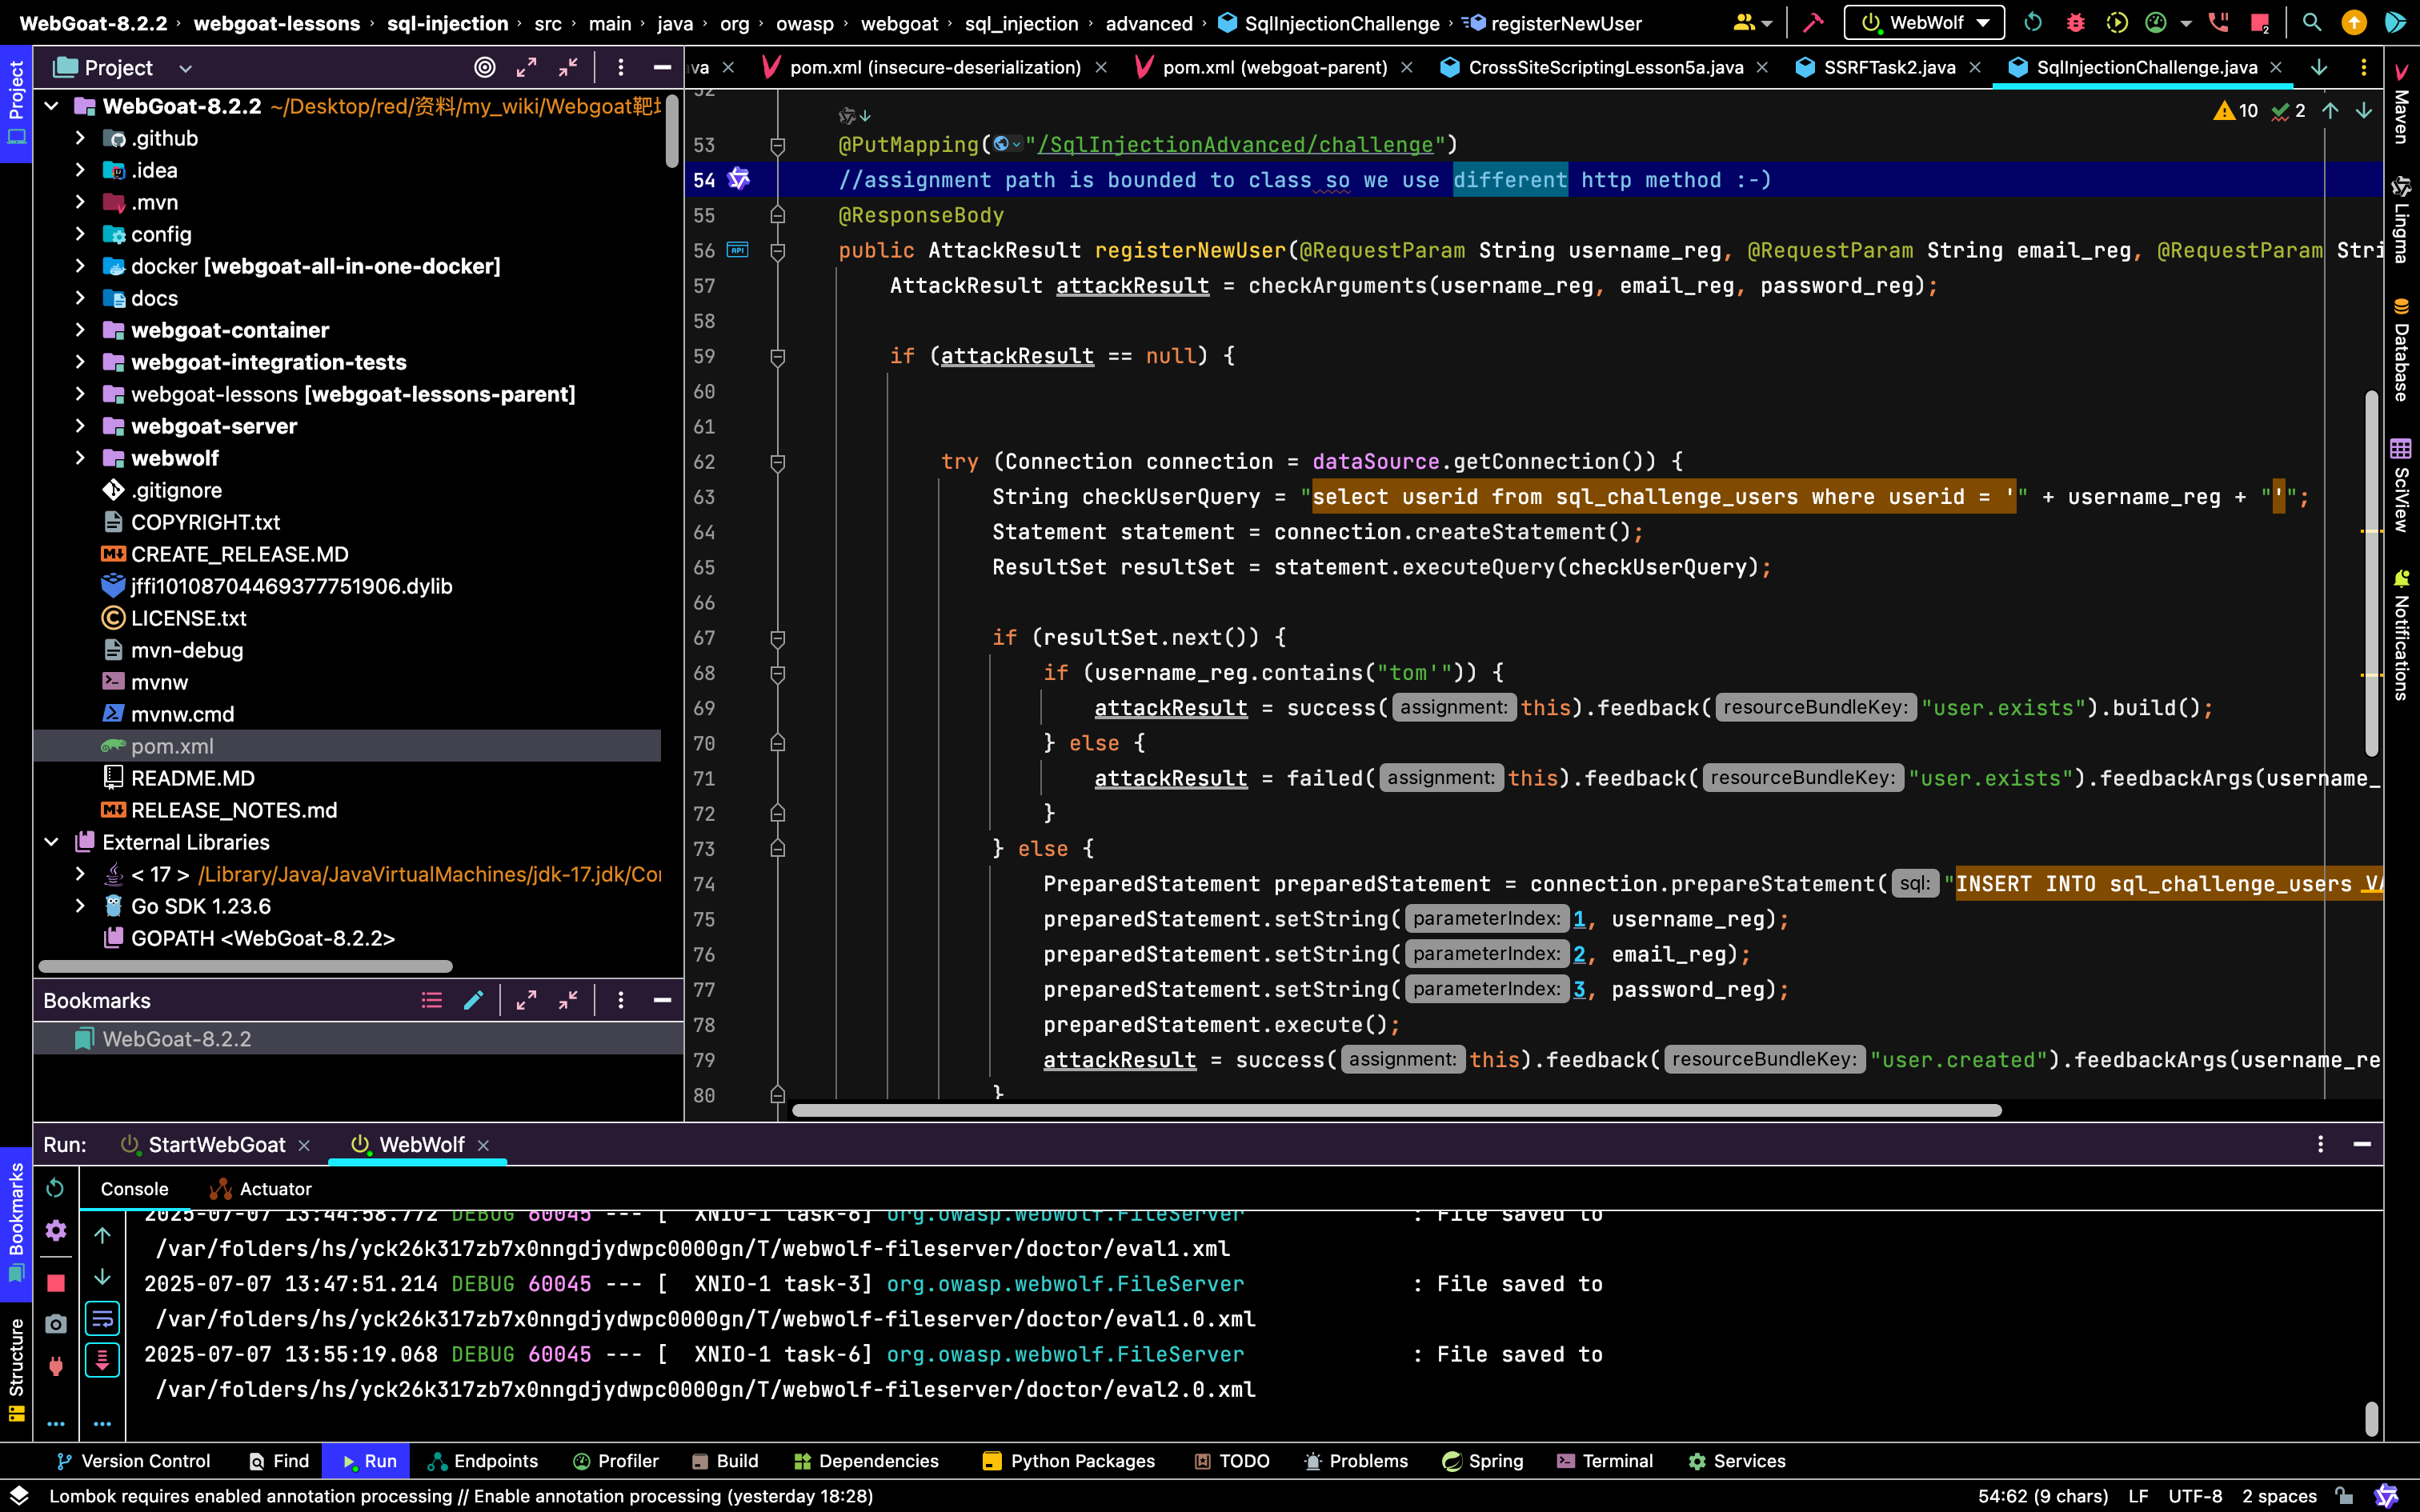This screenshot has width=2420, height=1512.
Task: Click the Build hammer icon
Action: pos(1813,23)
